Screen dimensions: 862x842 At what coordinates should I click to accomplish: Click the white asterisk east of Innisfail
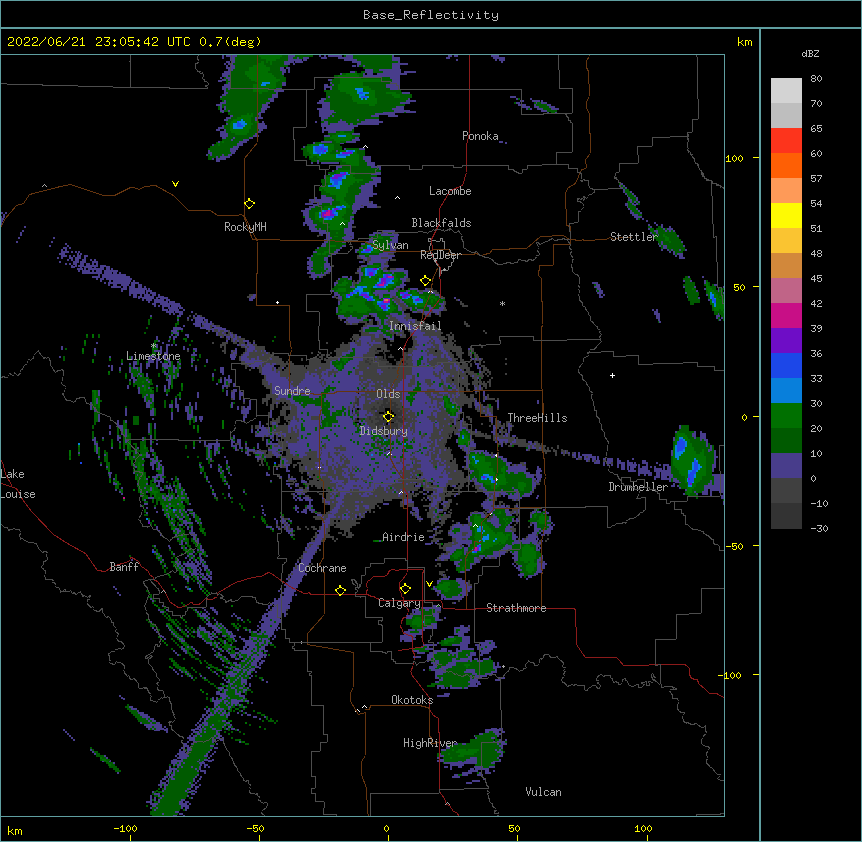[x=502, y=303]
